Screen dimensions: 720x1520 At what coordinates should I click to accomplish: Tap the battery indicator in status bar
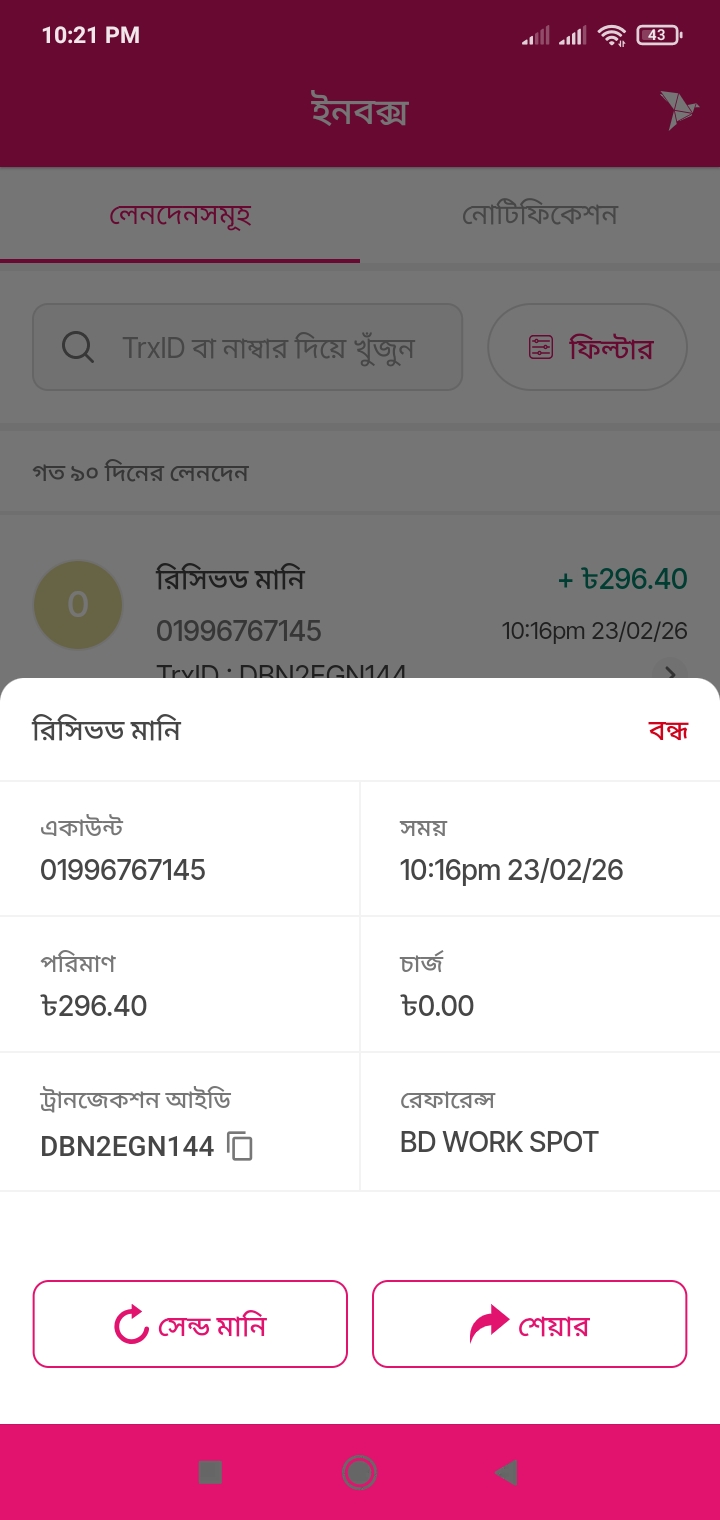click(658, 35)
